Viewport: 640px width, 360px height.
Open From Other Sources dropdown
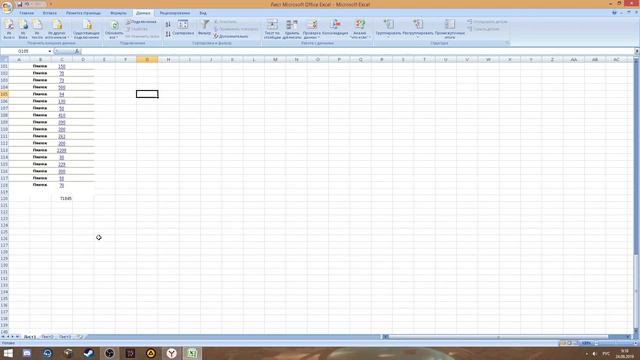click(x=57, y=30)
